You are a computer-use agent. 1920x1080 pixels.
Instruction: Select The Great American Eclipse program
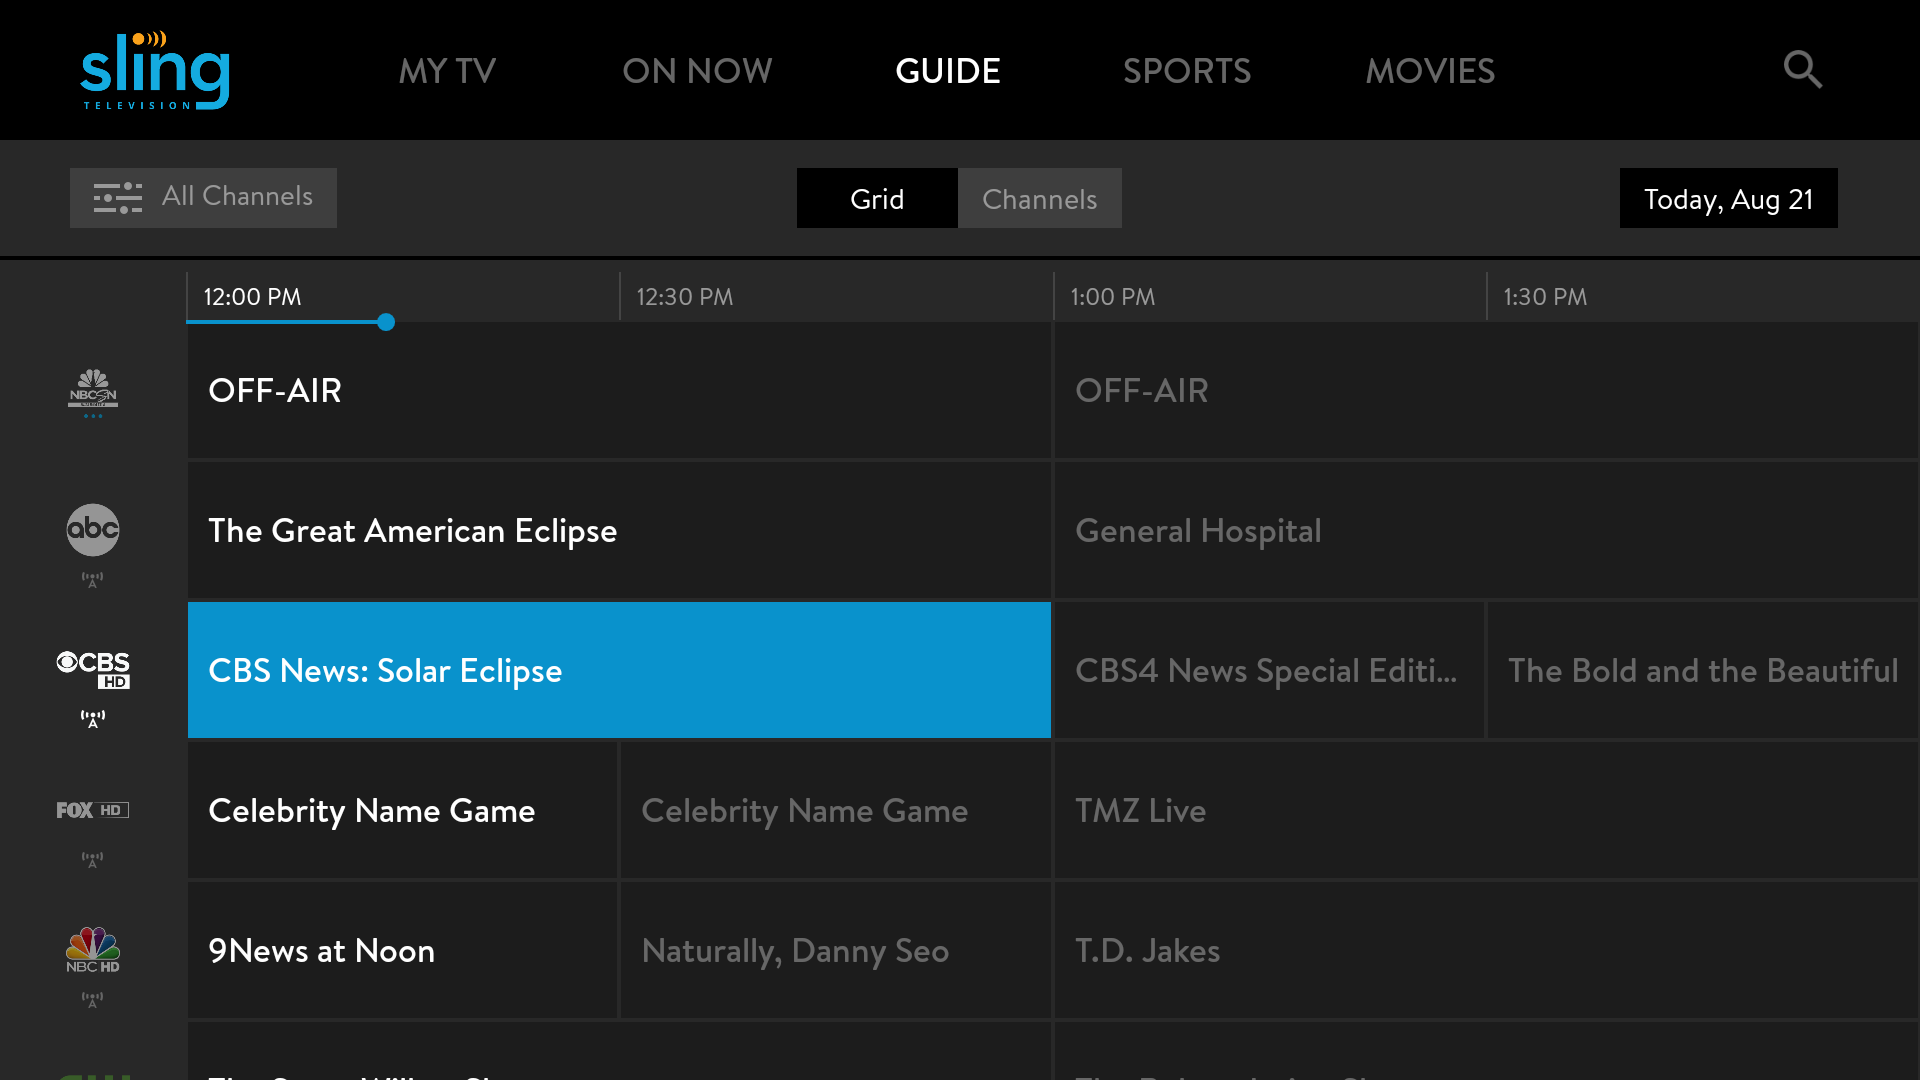tap(619, 530)
